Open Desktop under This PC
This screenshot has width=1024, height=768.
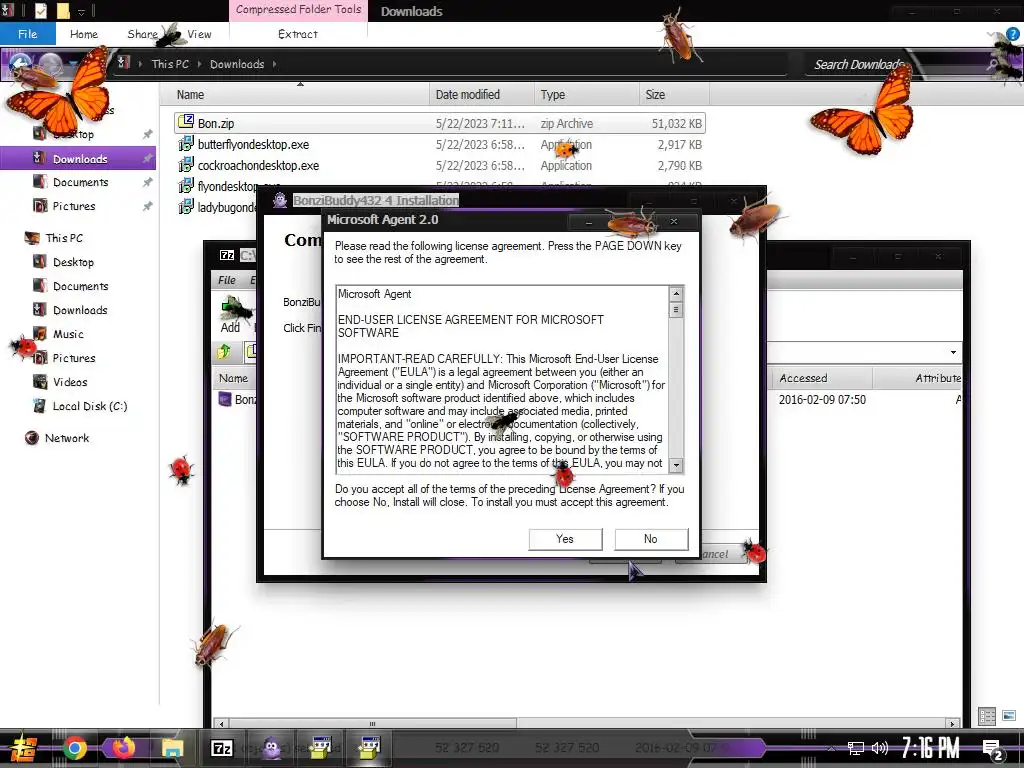coord(73,263)
